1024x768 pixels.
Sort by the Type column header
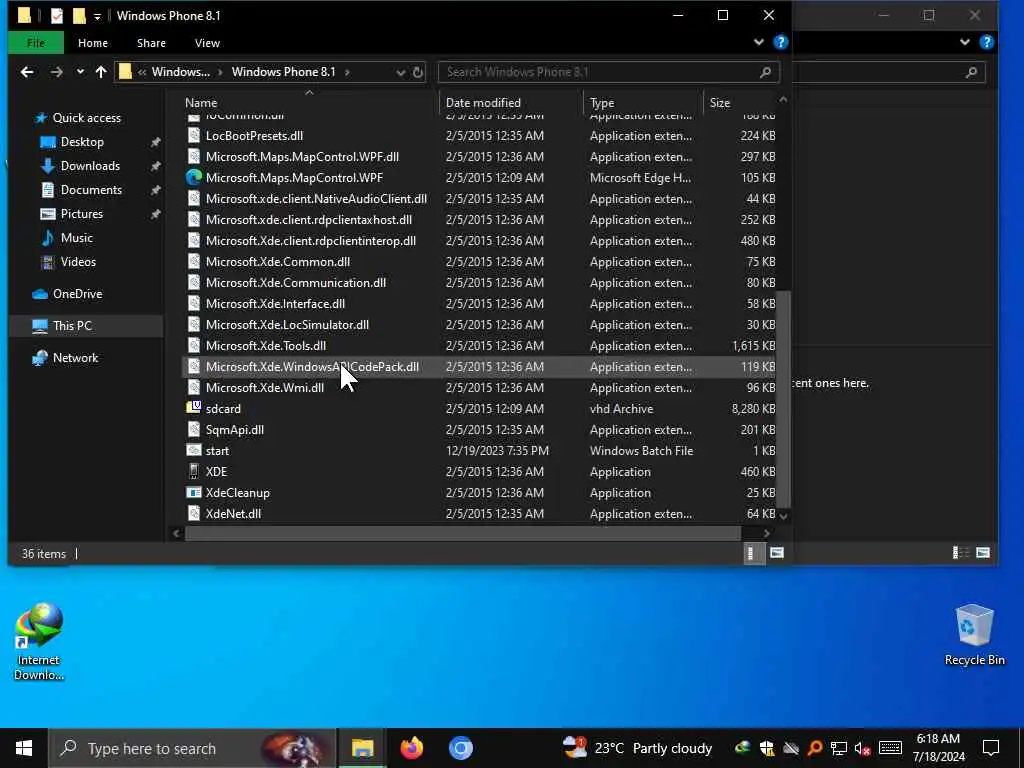(x=602, y=103)
